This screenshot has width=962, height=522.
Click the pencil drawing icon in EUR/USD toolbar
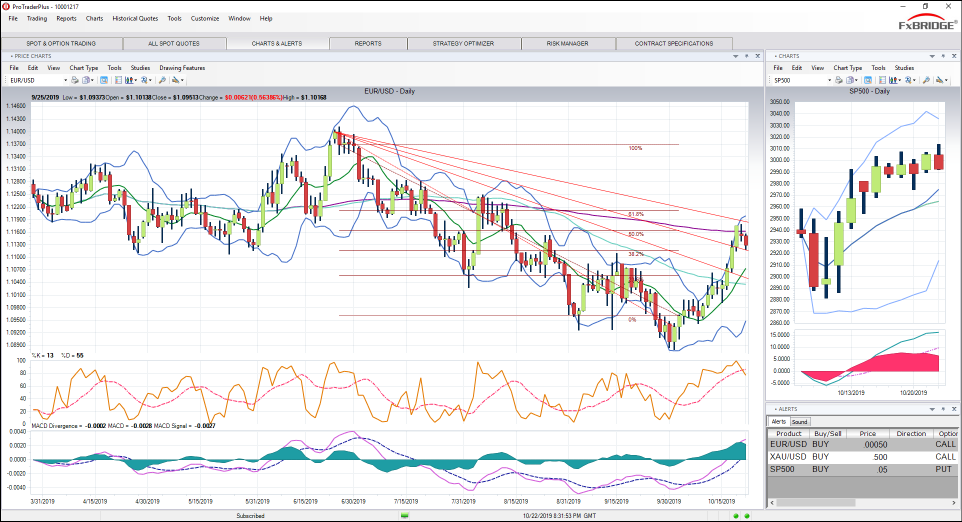(x=176, y=79)
